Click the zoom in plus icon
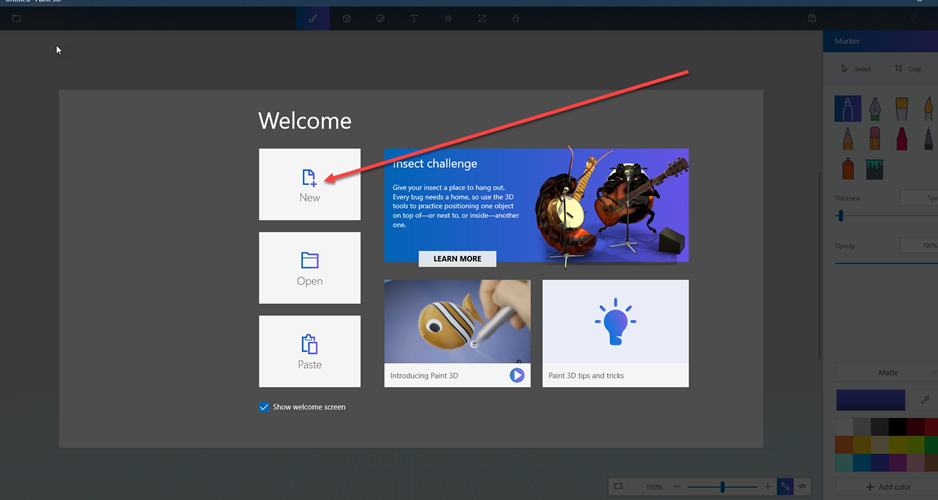938x500 pixels. 768,487
